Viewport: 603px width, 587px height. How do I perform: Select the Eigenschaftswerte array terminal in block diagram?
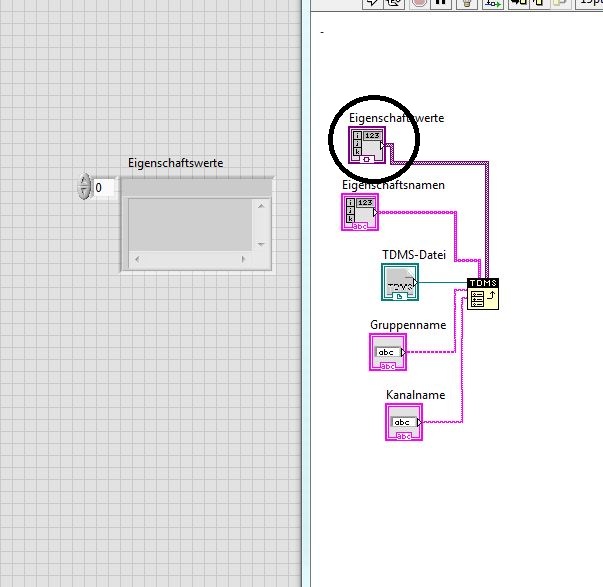tap(367, 145)
